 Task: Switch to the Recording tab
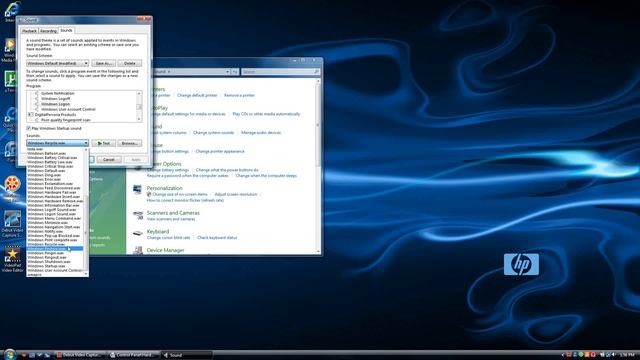48,31
